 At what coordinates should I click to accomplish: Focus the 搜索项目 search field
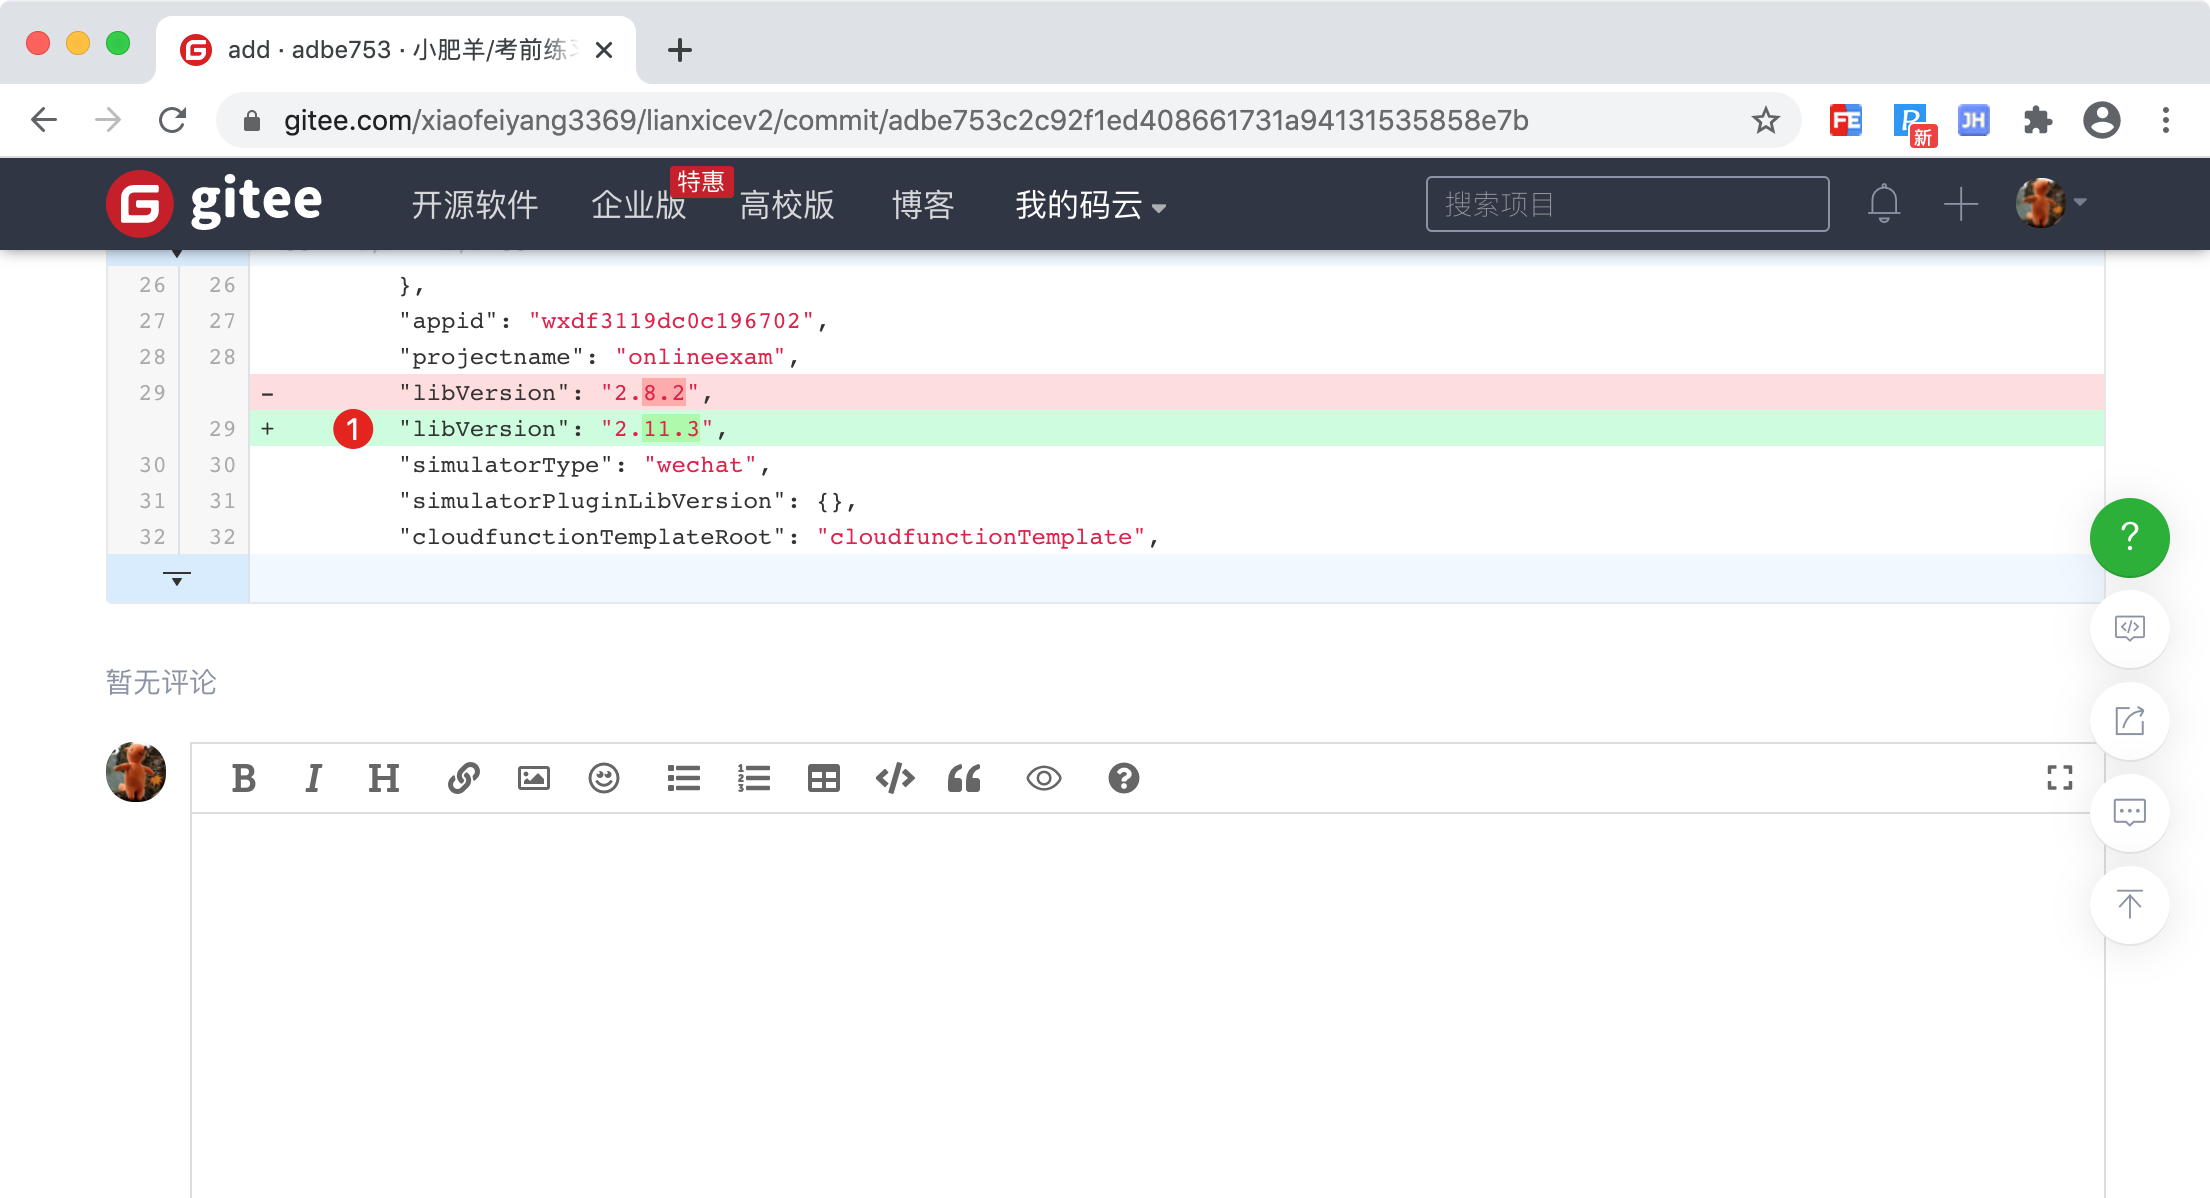tap(1627, 204)
